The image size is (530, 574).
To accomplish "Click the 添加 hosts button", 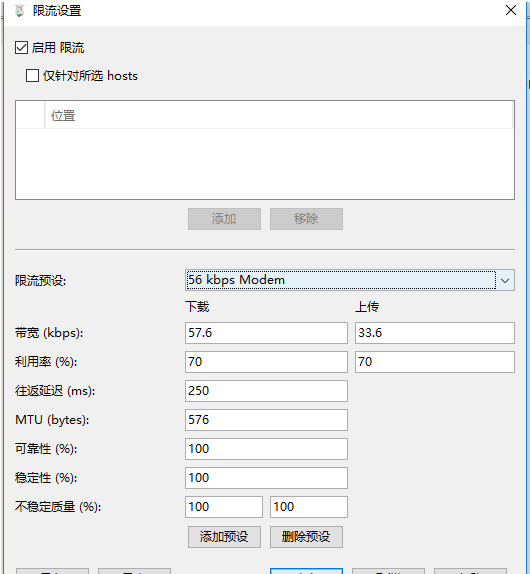I will (x=224, y=219).
